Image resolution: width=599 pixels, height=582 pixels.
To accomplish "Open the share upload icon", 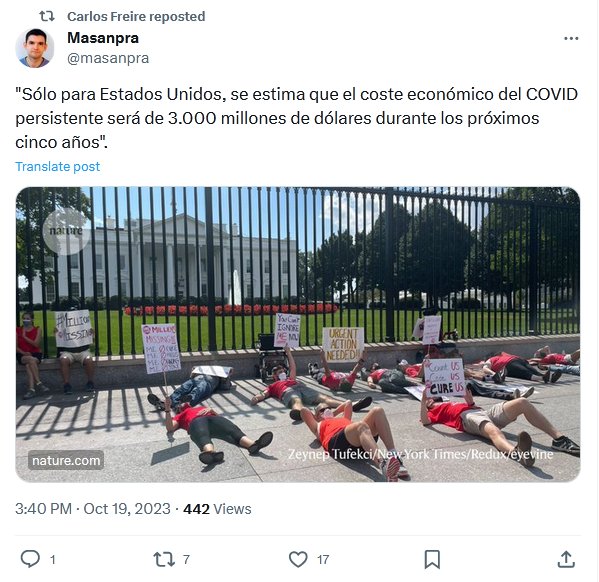I will click(566, 559).
